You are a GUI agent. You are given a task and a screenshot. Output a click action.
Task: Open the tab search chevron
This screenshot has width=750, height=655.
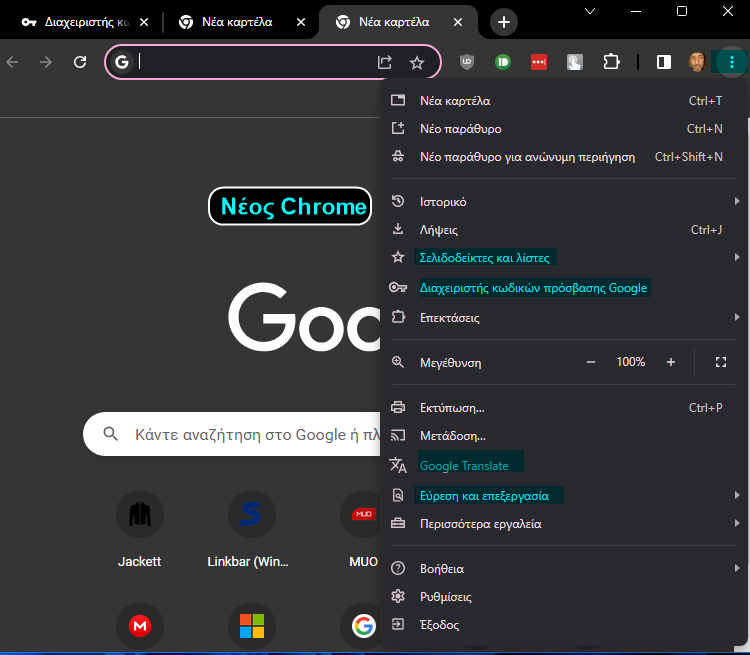590,11
